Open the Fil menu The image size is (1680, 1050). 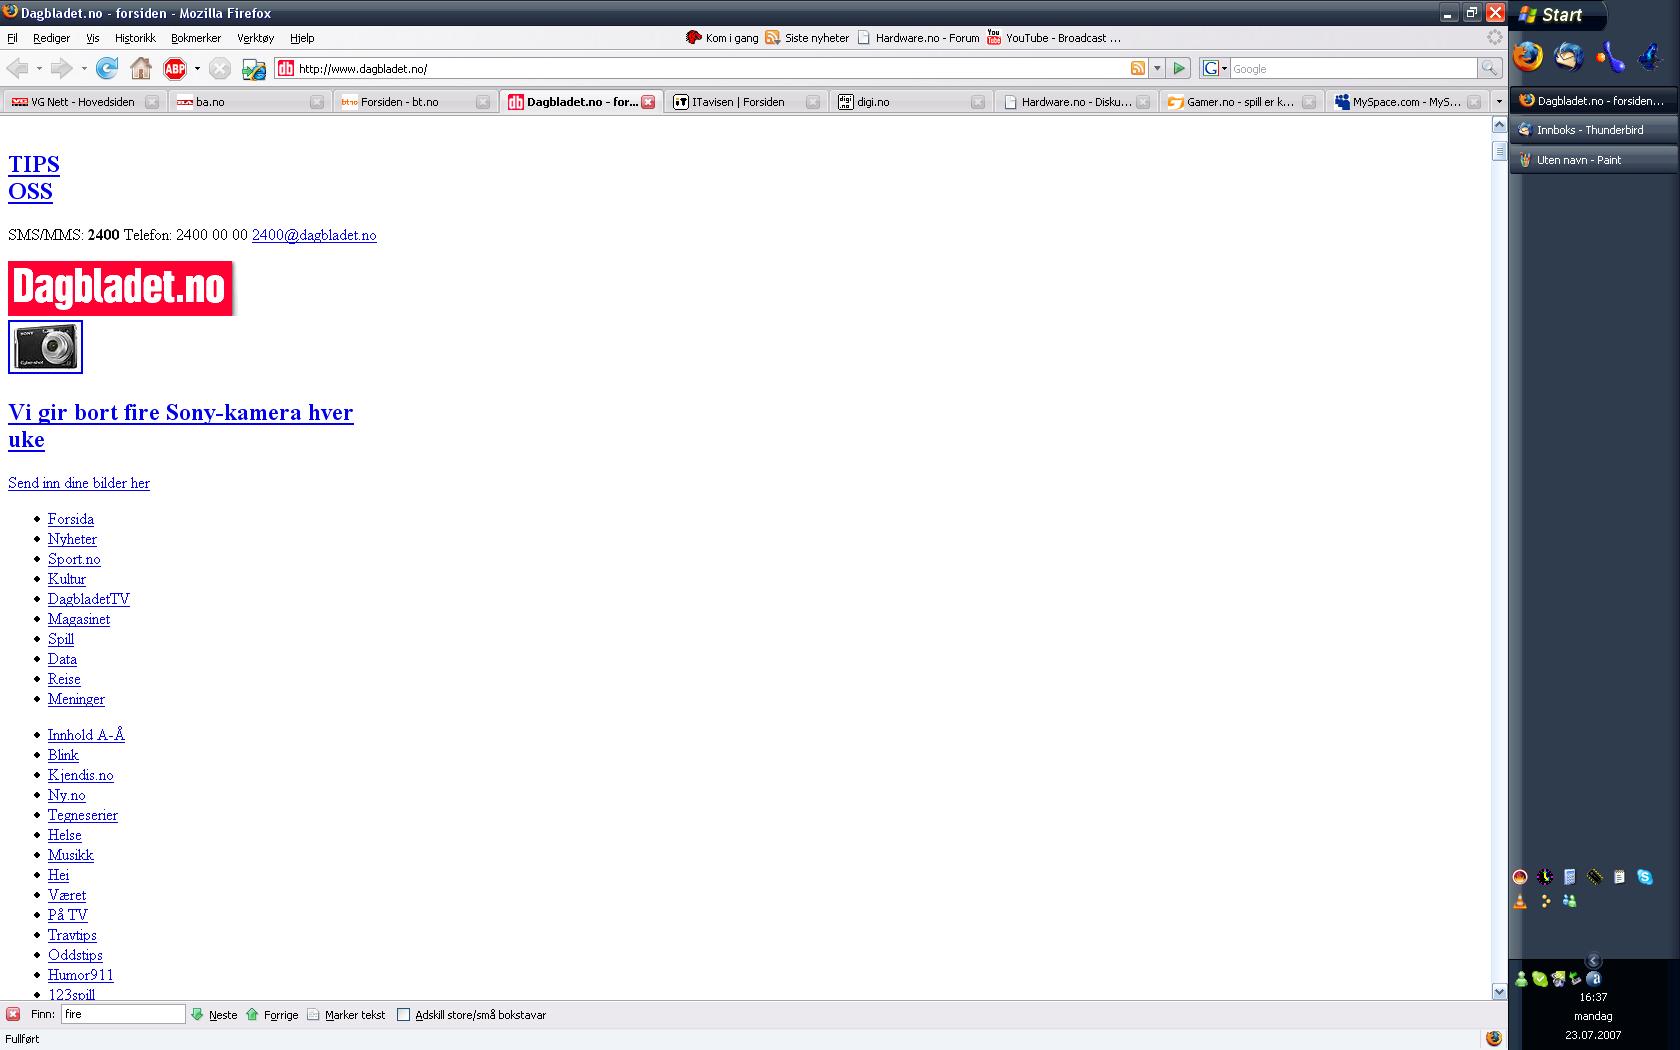pyautogui.click(x=12, y=38)
